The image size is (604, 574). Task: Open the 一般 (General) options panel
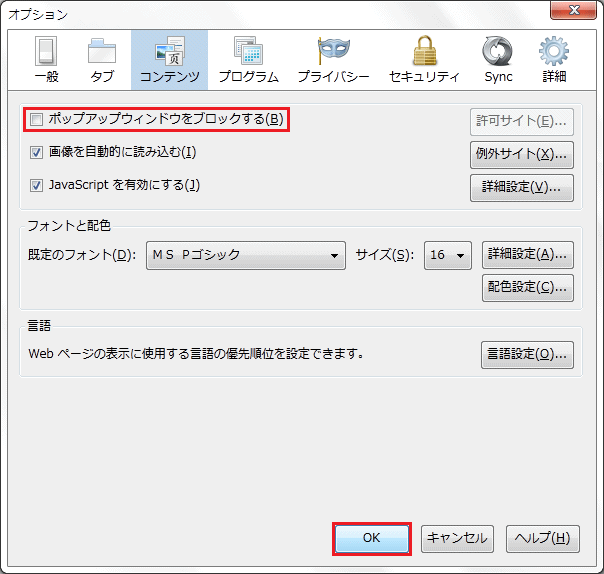tap(47, 60)
